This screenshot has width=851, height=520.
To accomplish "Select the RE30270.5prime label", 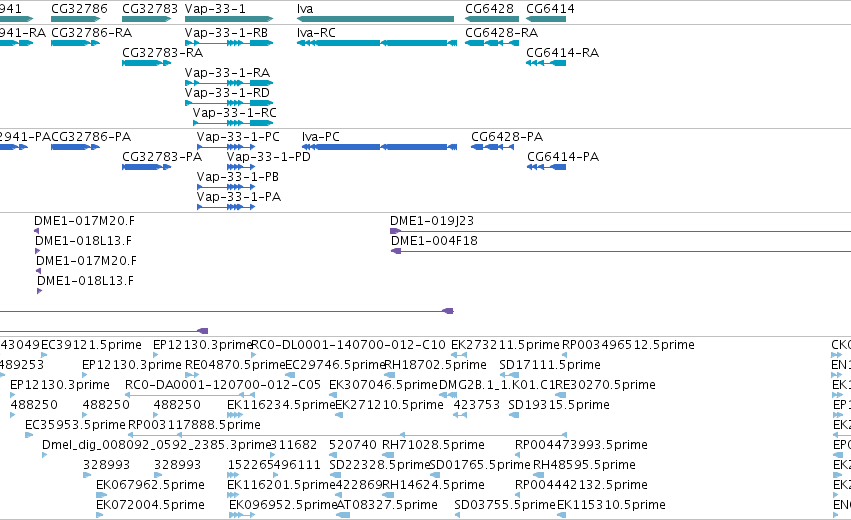I will tap(605, 385).
